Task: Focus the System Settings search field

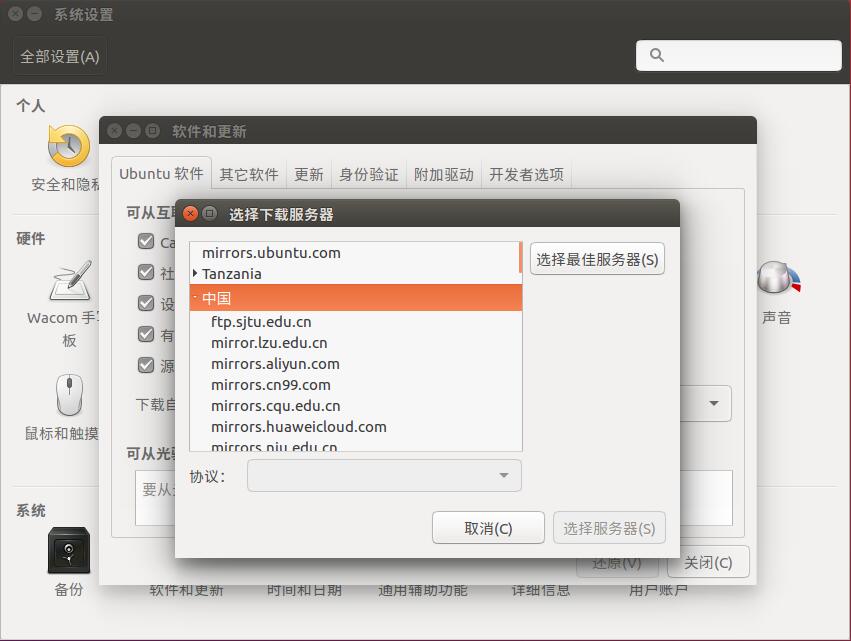Action: (739, 55)
